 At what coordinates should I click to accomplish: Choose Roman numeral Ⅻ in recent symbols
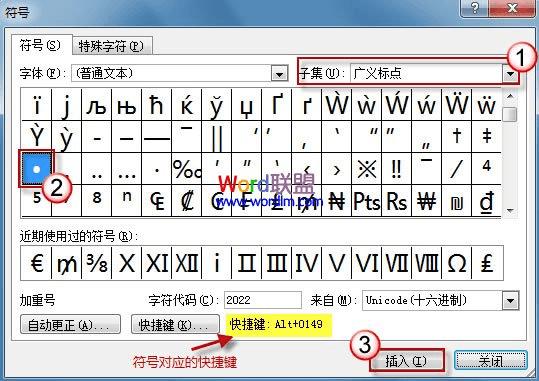187,263
